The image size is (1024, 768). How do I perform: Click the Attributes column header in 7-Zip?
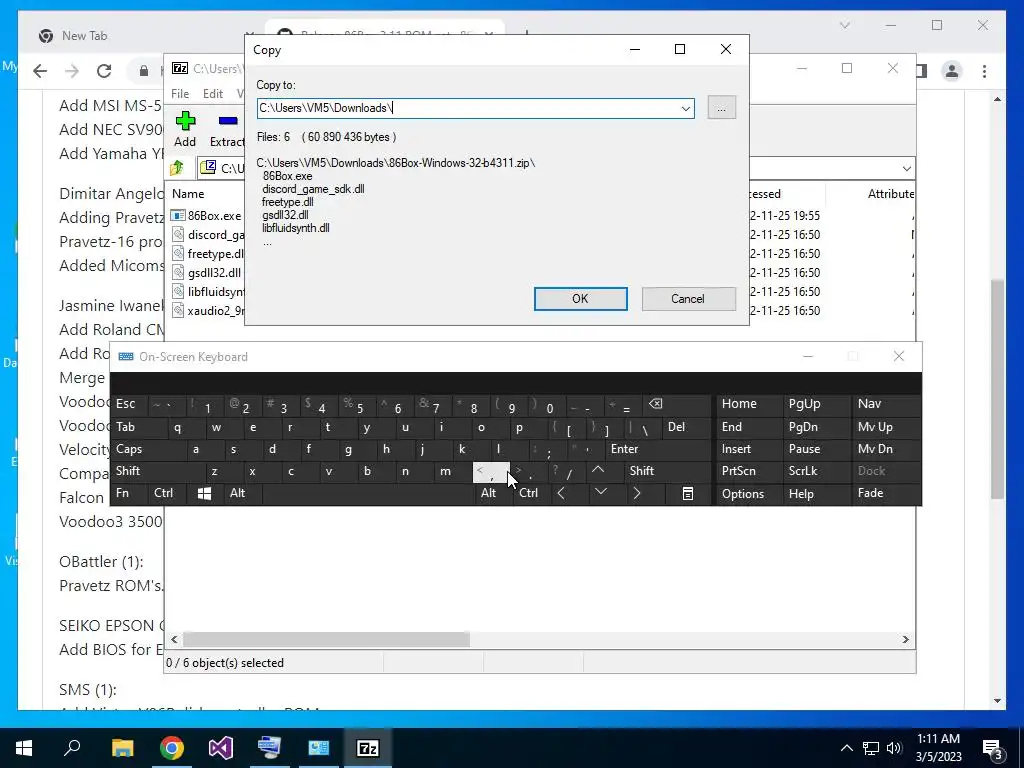pos(891,194)
